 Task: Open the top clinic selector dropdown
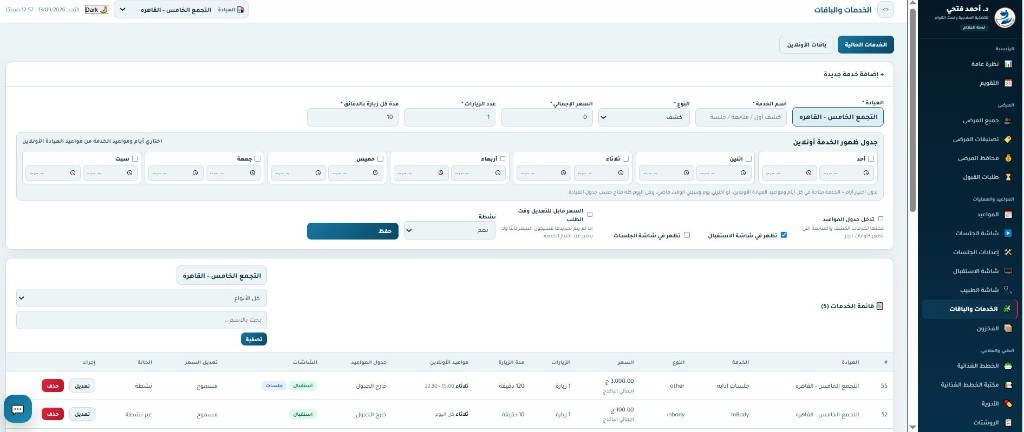[x=181, y=10]
